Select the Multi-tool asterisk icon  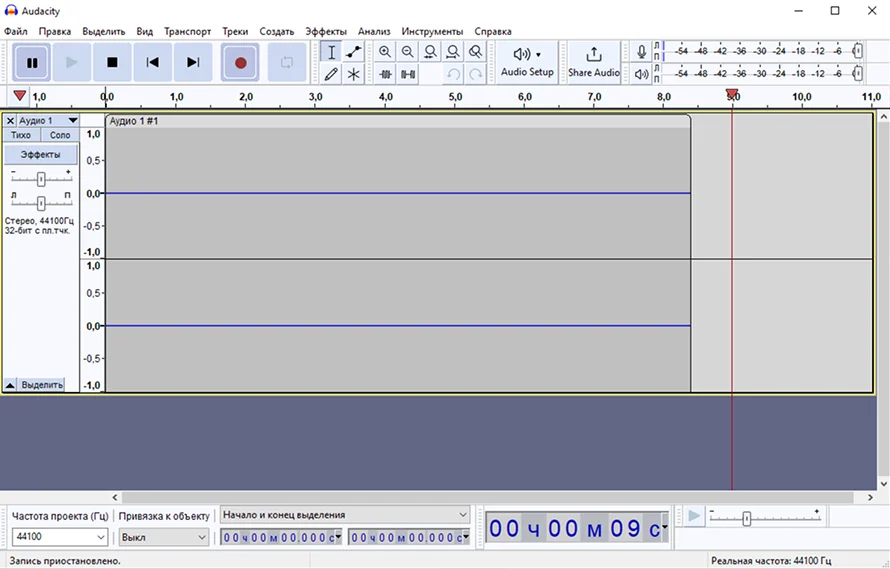[x=354, y=74]
